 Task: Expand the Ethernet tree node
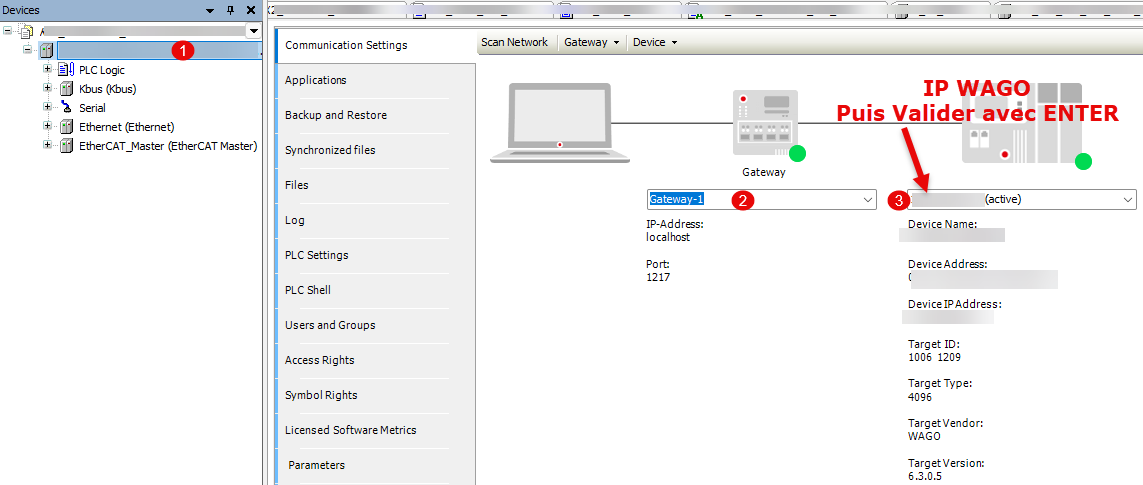47,127
